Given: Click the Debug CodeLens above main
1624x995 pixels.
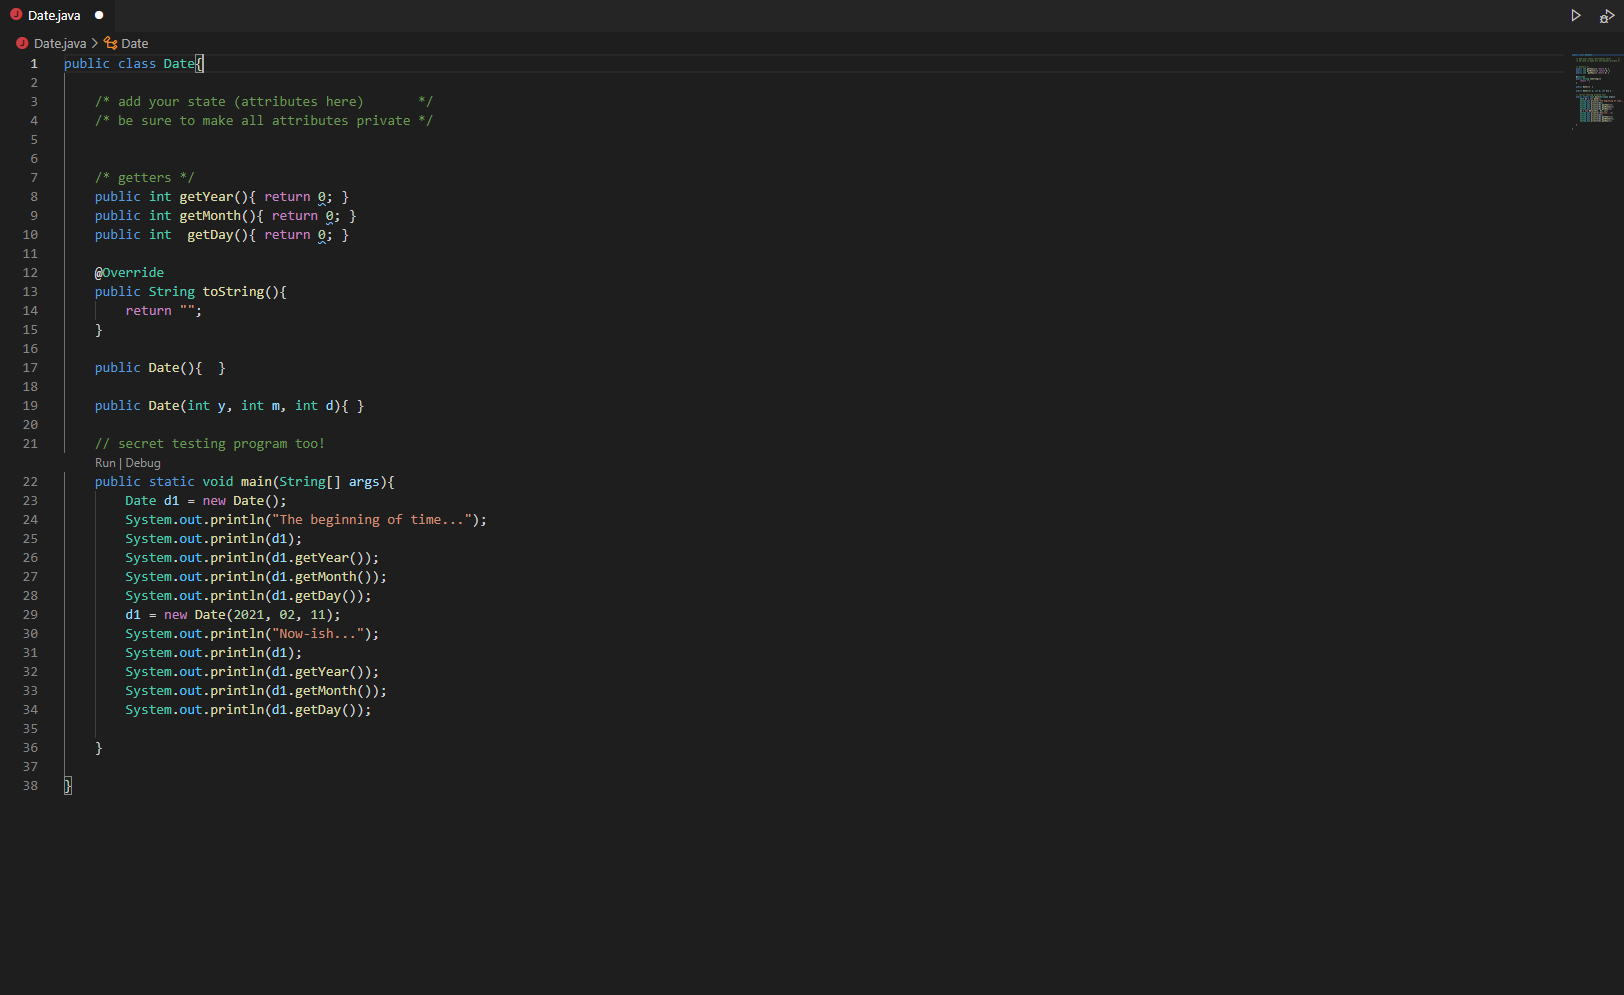Looking at the screenshot, I should point(143,463).
